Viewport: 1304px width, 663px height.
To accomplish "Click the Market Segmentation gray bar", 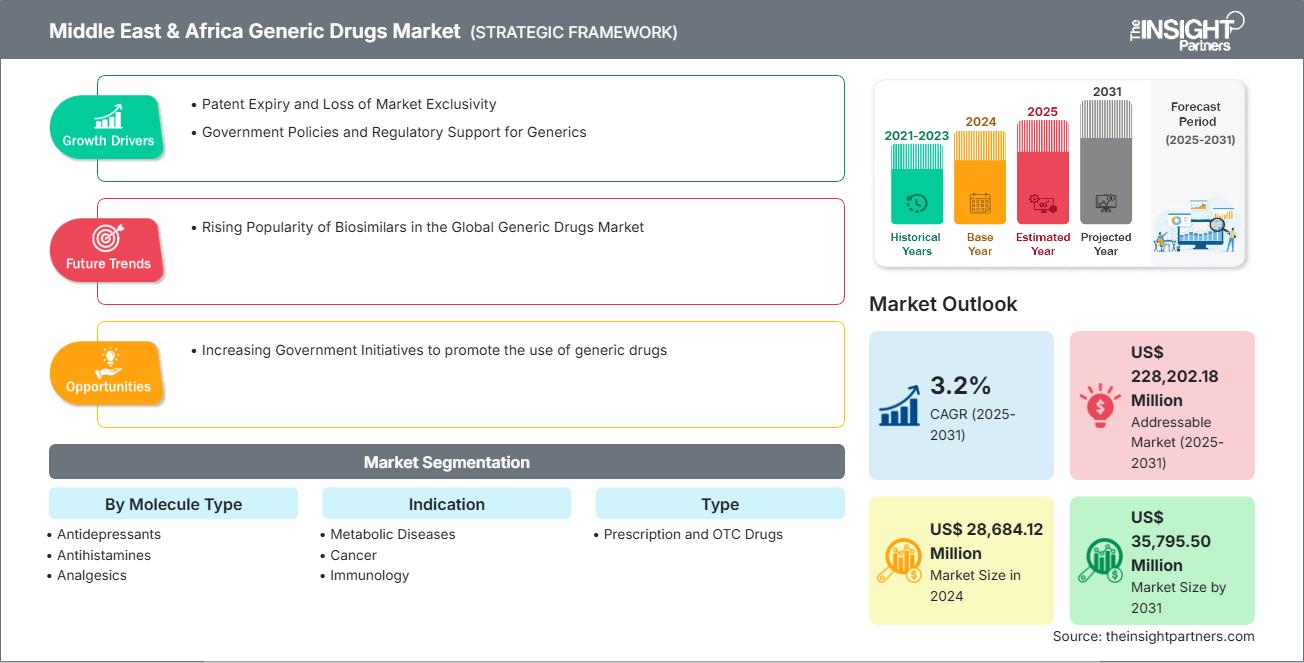I will point(446,462).
